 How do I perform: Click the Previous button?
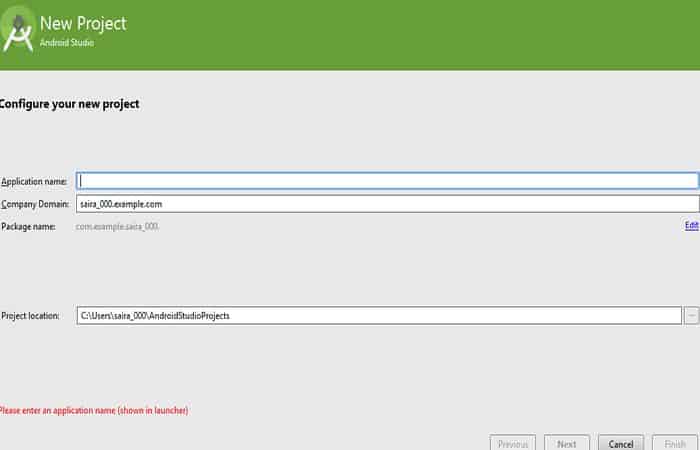[x=512, y=443]
